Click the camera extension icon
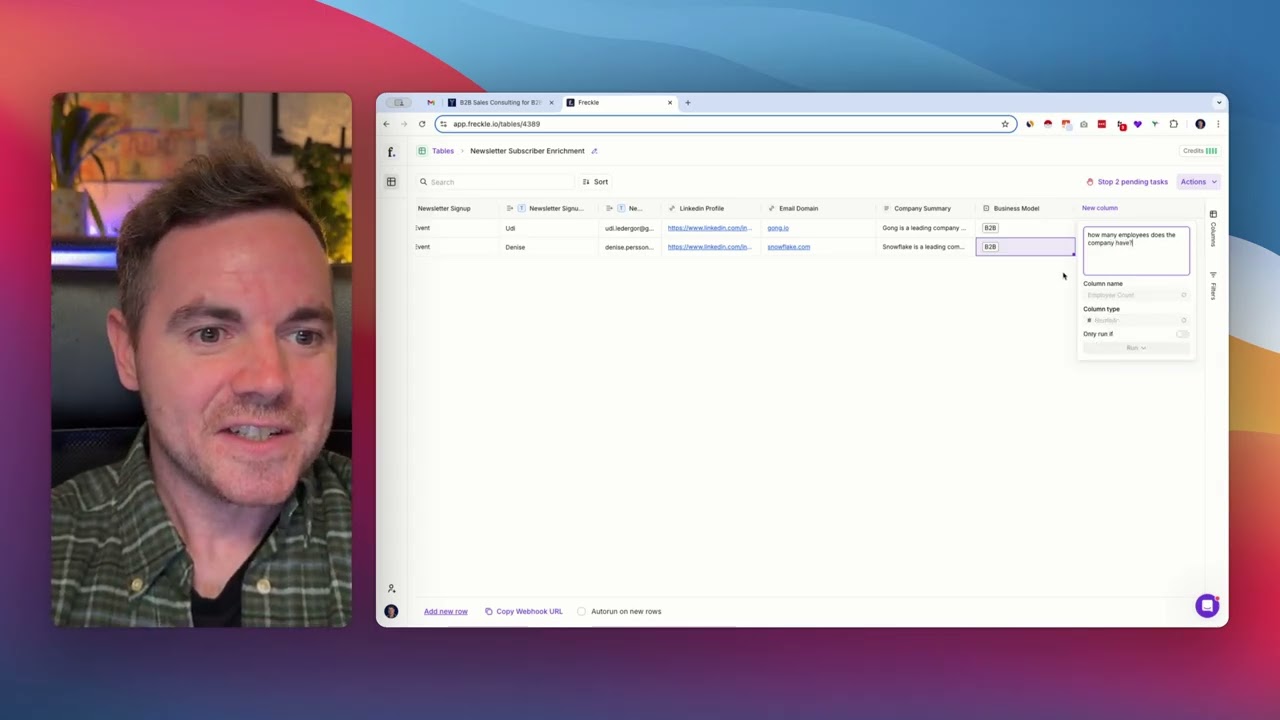Image resolution: width=1280 pixels, height=720 pixels. (1083, 124)
